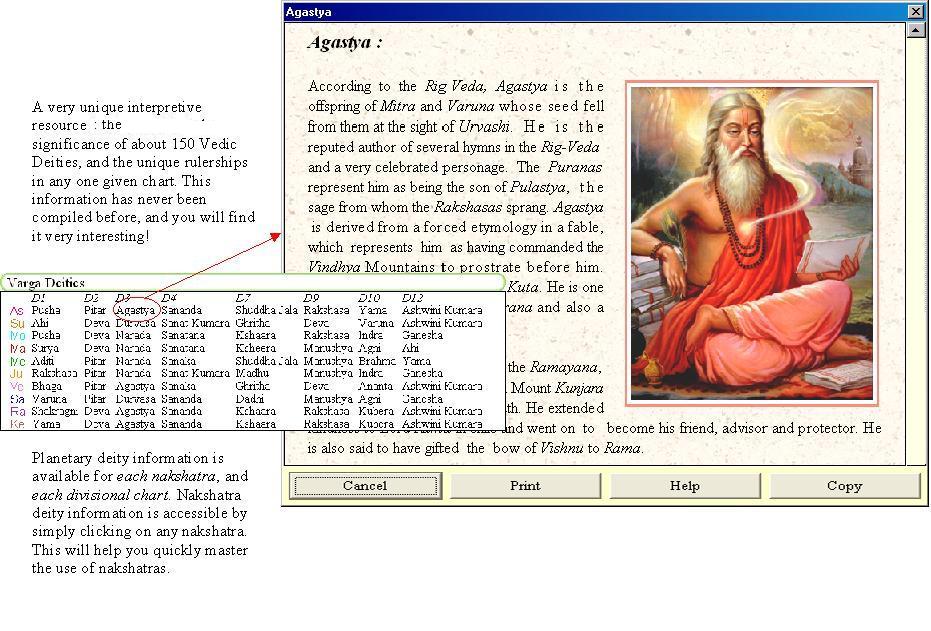
Task: Select Sanat Kumara in the Su row
Action: tap(195, 323)
